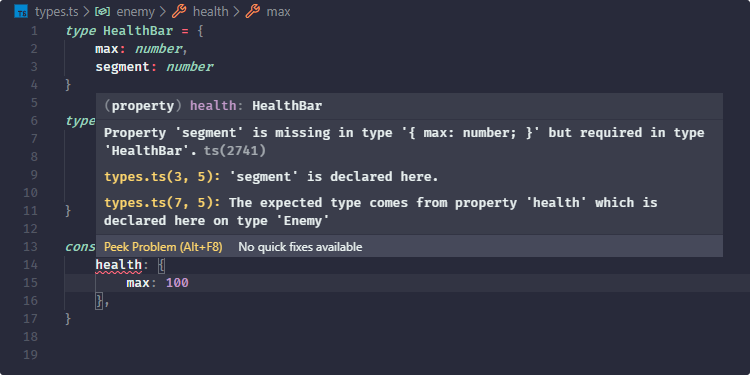750x375 pixels.
Task: Click the underlined health property
Action: (x=119, y=265)
